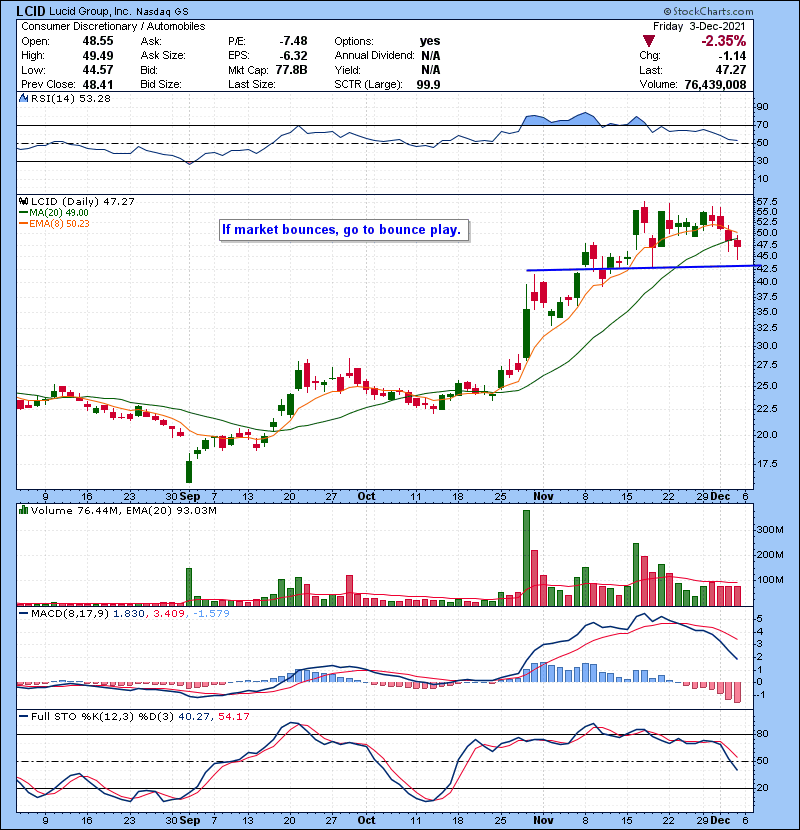This screenshot has height=830, width=800.
Task: Click the Low value 44.57
Action: pyautogui.click(x=98, y=69)
